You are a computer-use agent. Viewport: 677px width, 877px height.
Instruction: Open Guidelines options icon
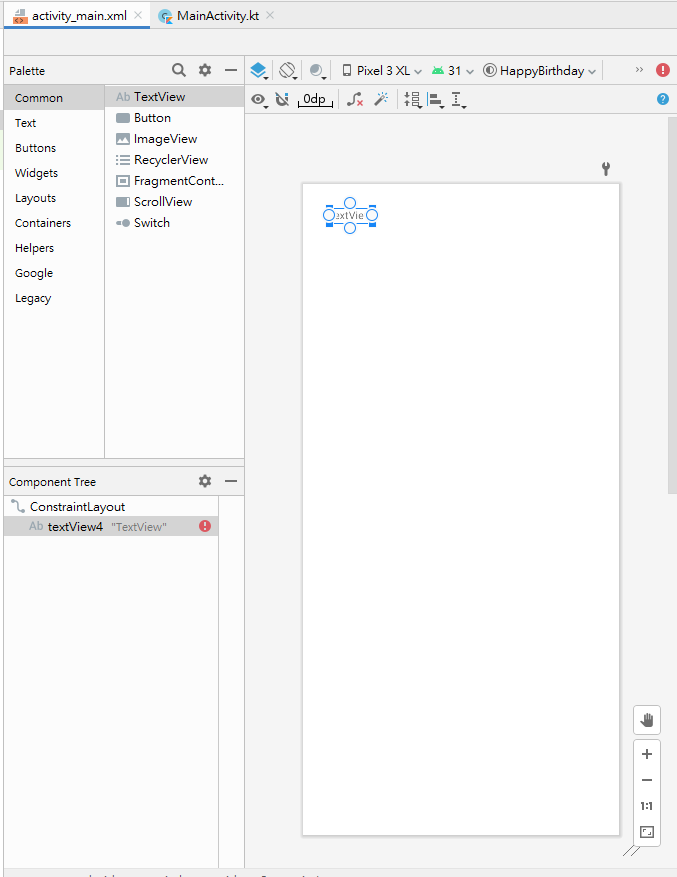[458, 100]
